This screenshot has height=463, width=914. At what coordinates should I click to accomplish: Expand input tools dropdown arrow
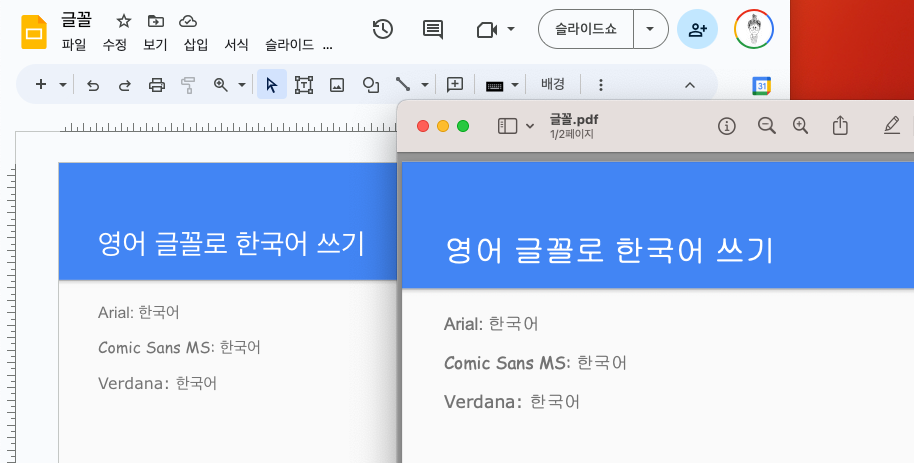[x=515, y=85]
